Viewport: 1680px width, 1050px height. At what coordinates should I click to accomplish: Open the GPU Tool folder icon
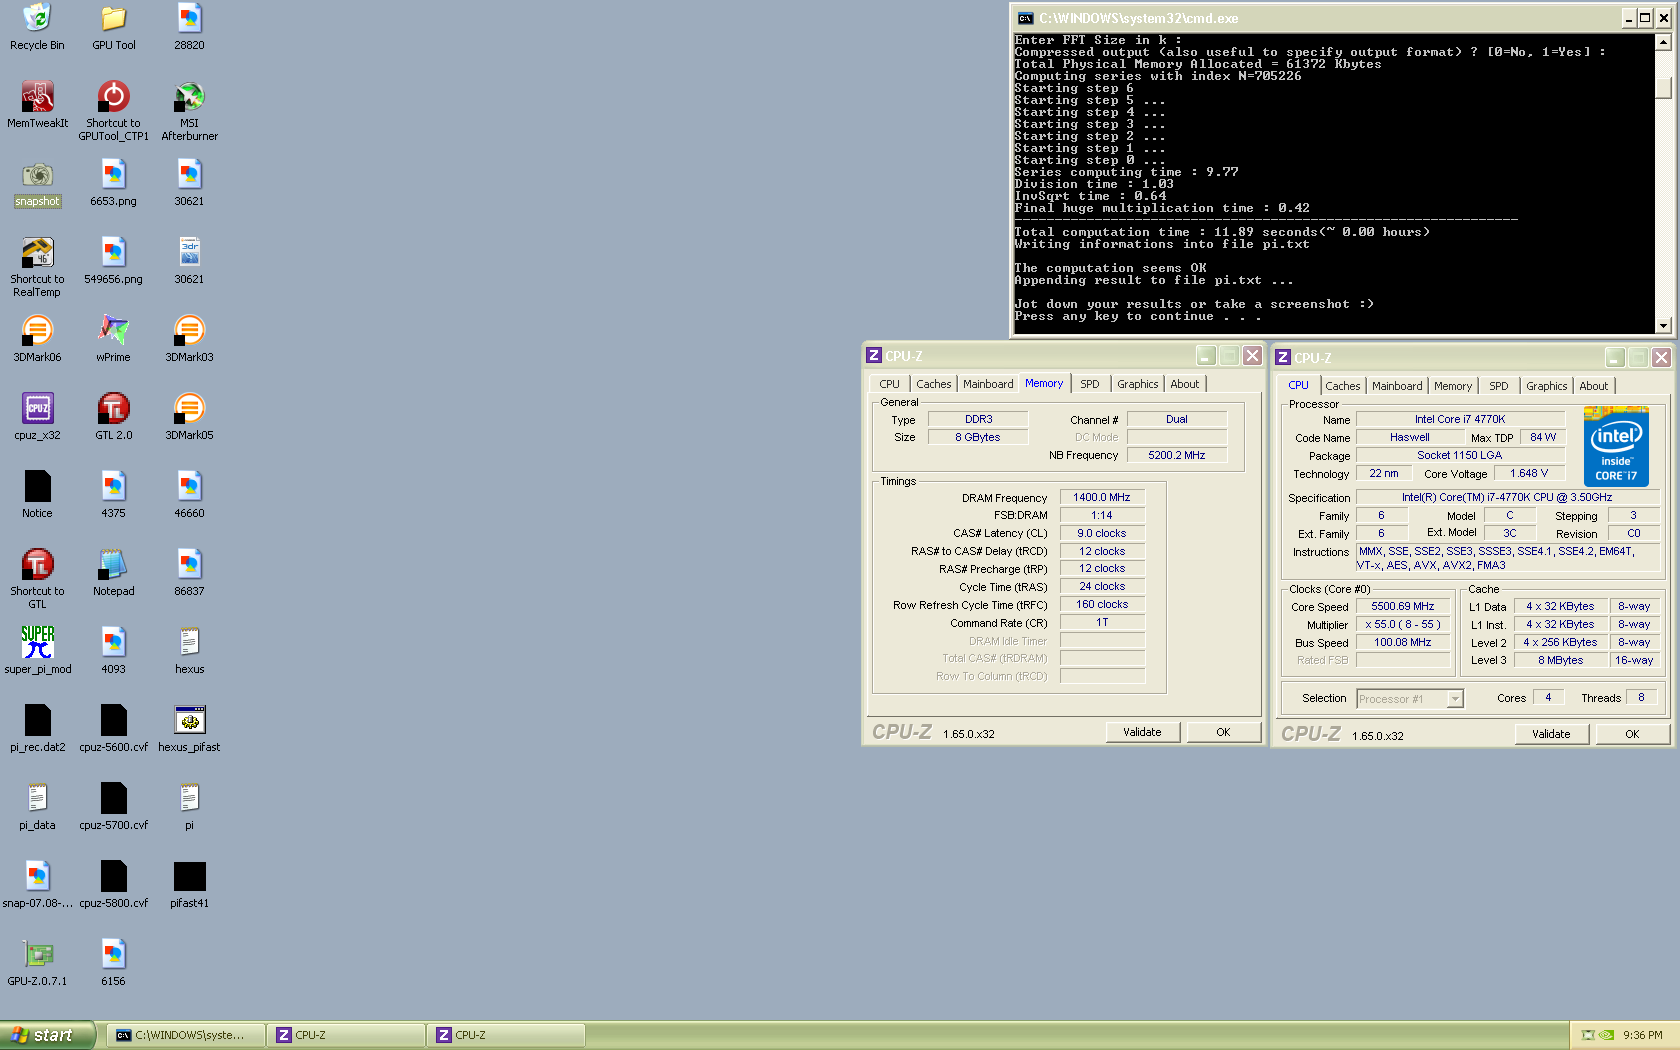pos(113,27)
